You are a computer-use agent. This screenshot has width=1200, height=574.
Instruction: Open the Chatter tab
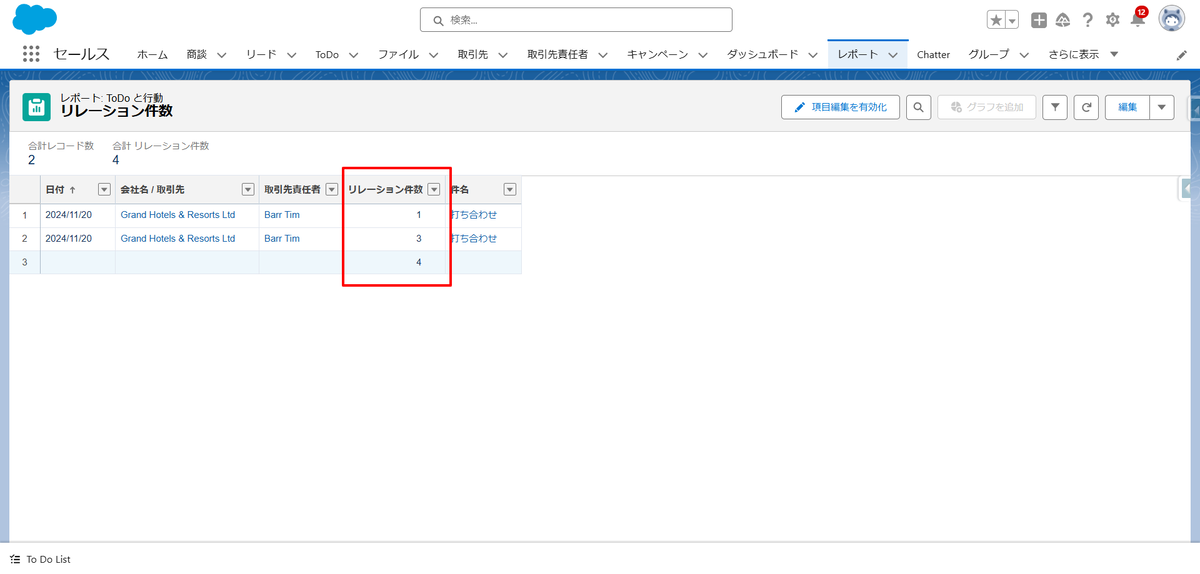[x=933, y=54]
